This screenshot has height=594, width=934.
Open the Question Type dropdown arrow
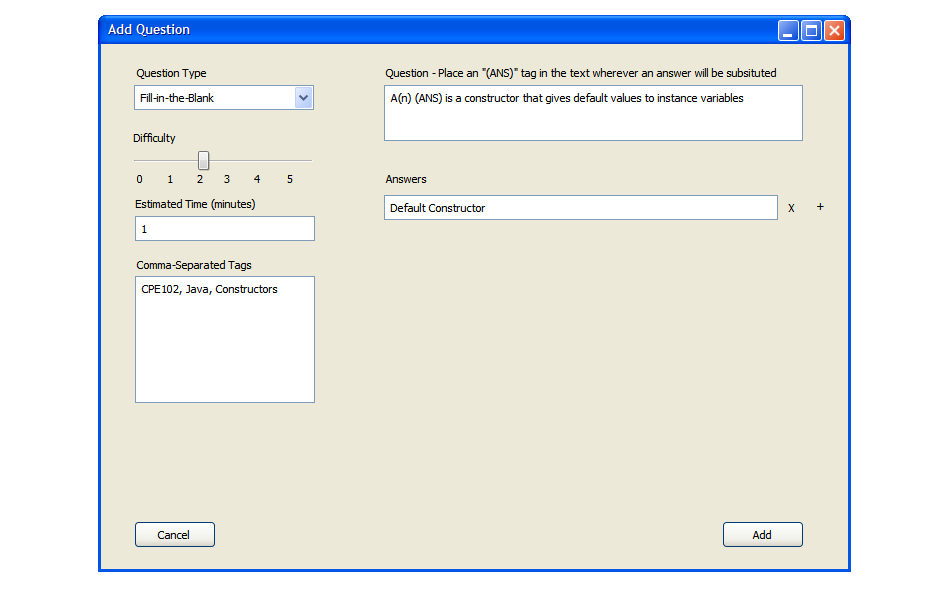tap(304, 98)
